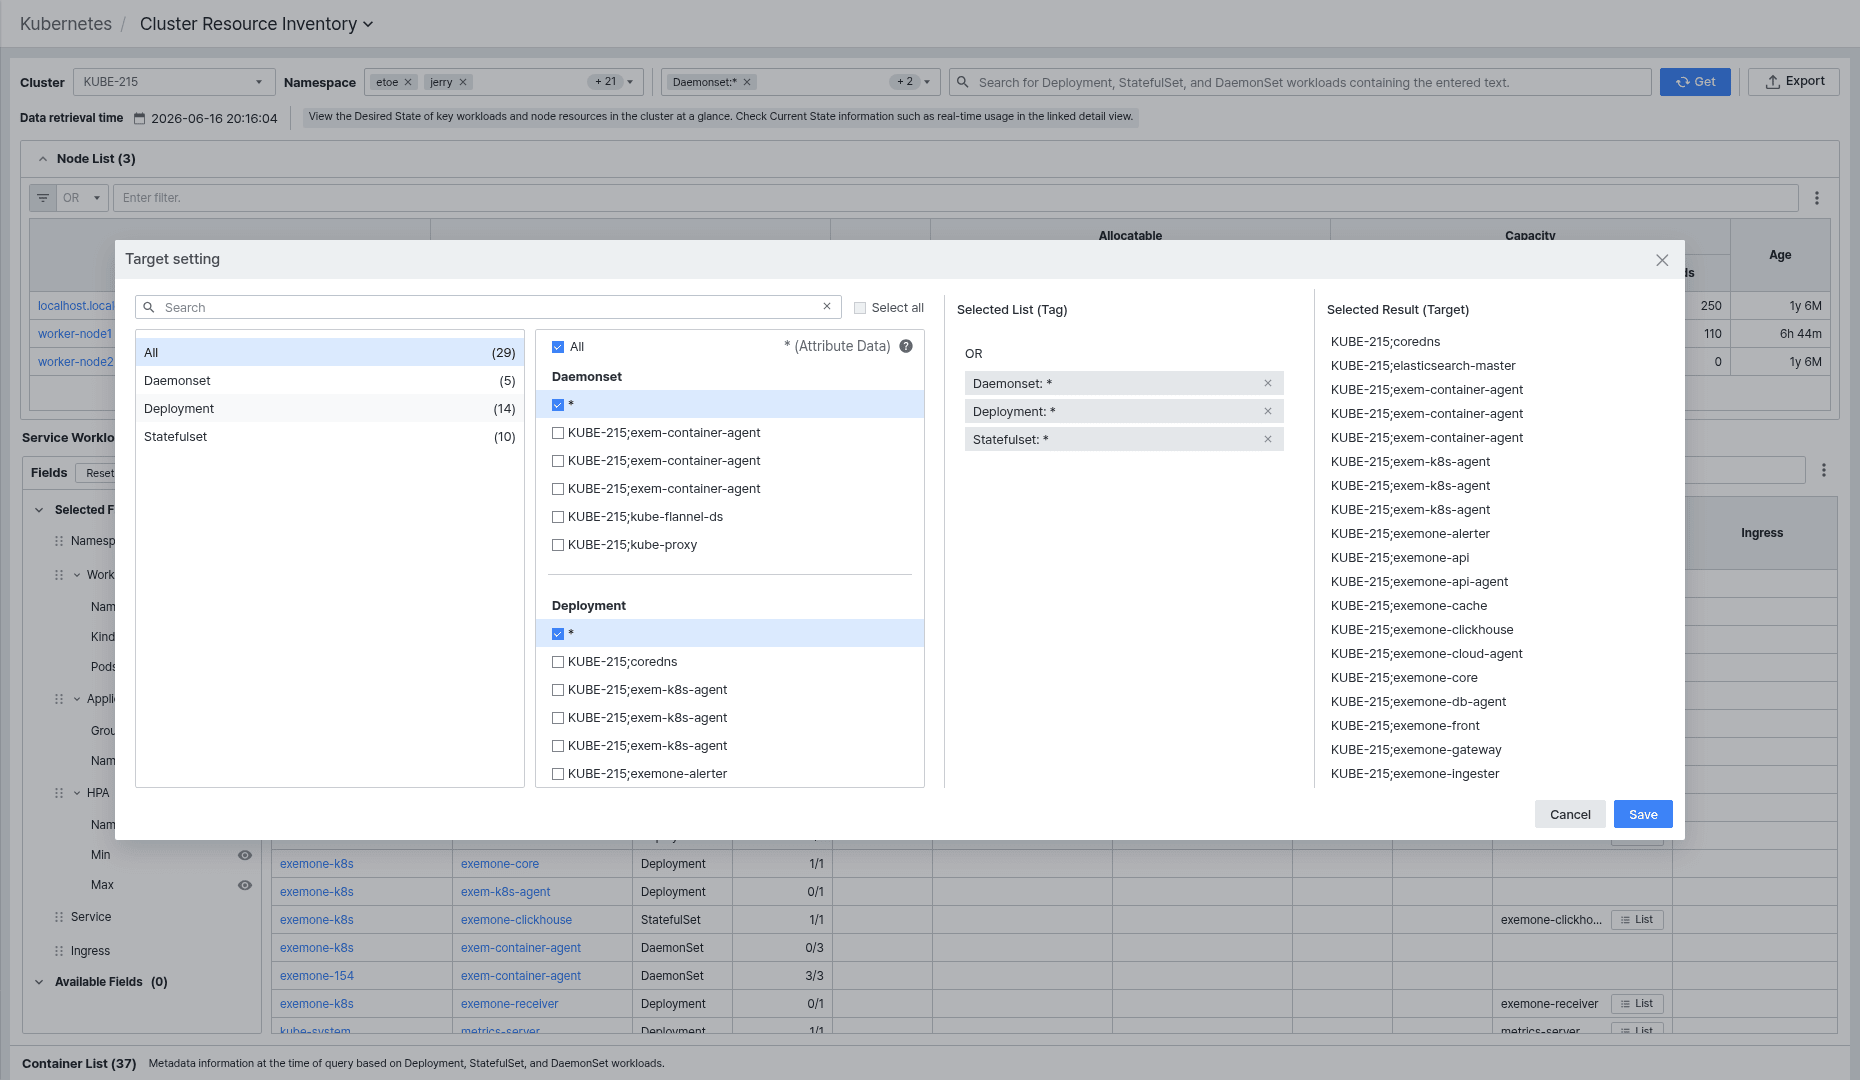Image resolution: width=1860 pixels, height=1080 pixels.
Task: Cancel the target setting dialog
Action: (1570, 814)
